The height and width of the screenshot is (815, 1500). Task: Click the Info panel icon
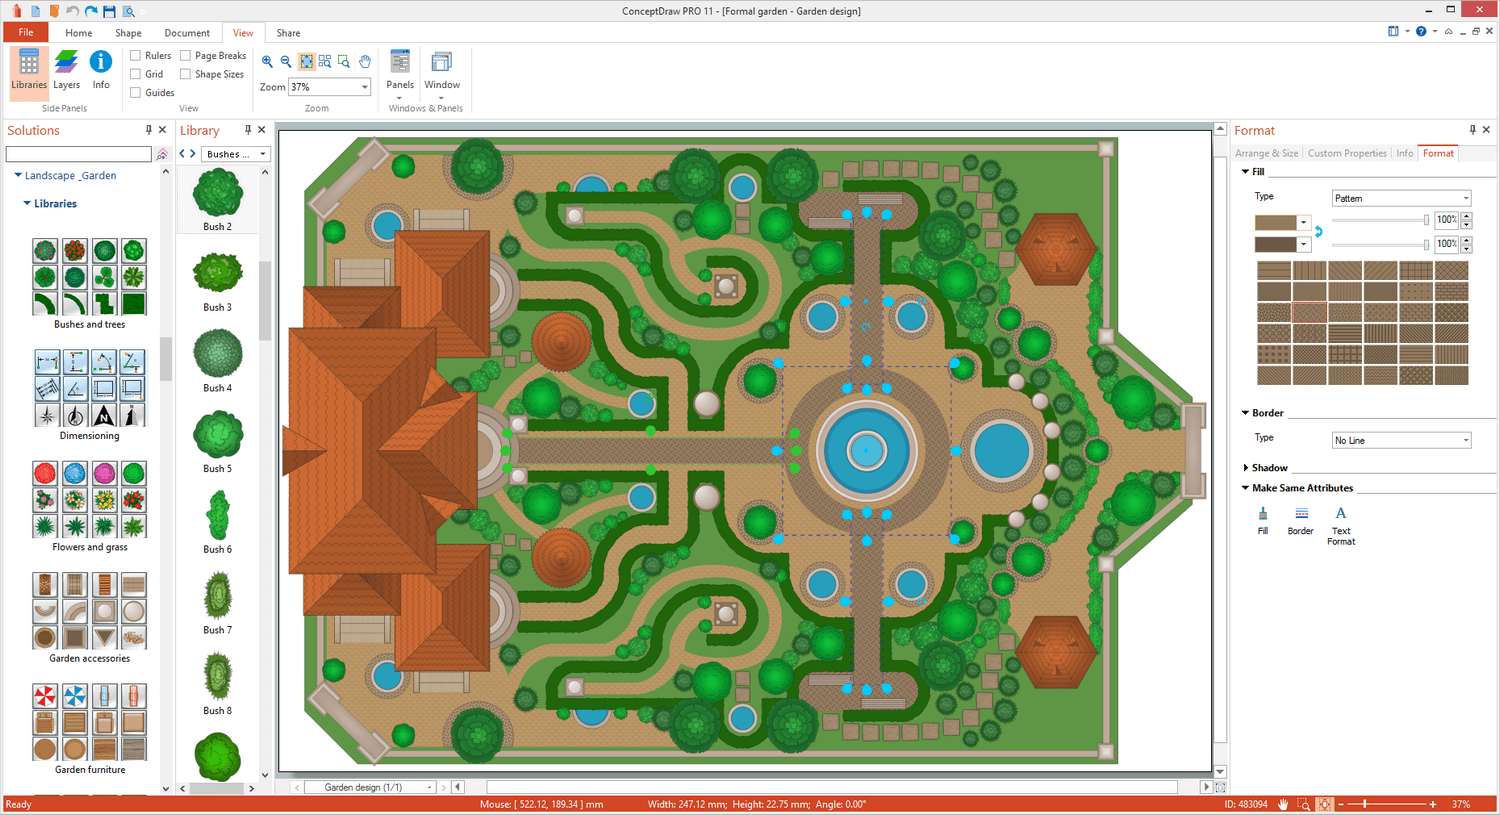click(x=101, y=69)
